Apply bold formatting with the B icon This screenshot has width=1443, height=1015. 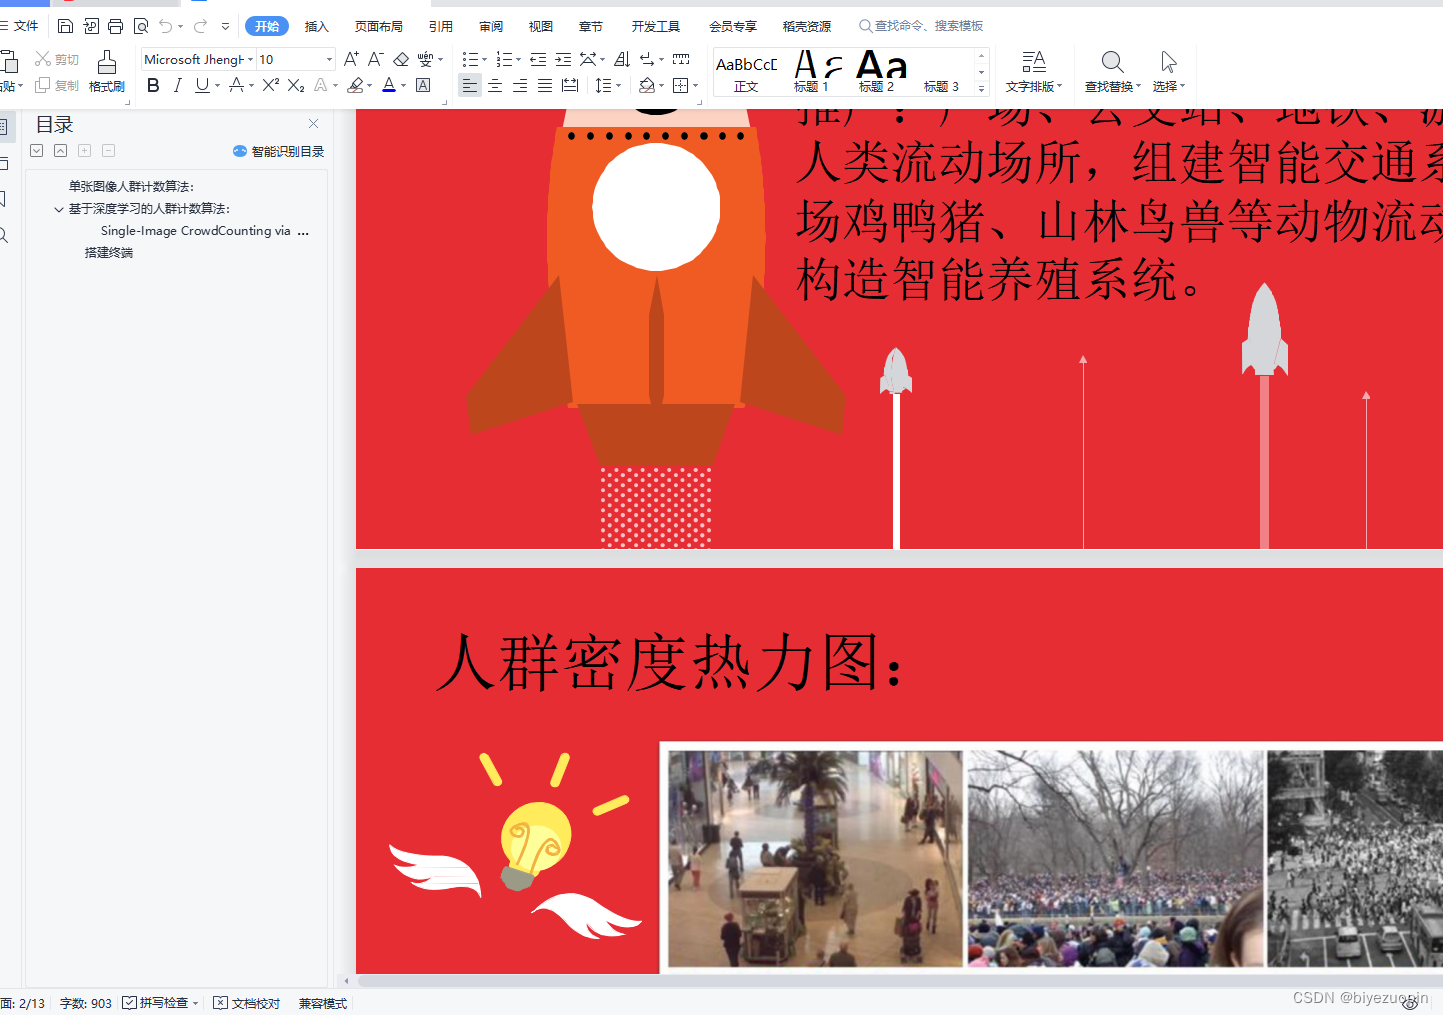pos(152,86)
